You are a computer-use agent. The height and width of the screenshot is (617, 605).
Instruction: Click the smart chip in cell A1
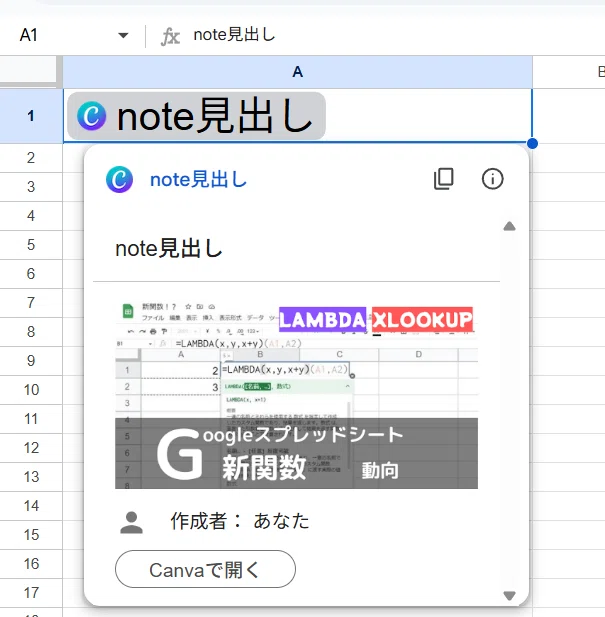tap(196, 116)
